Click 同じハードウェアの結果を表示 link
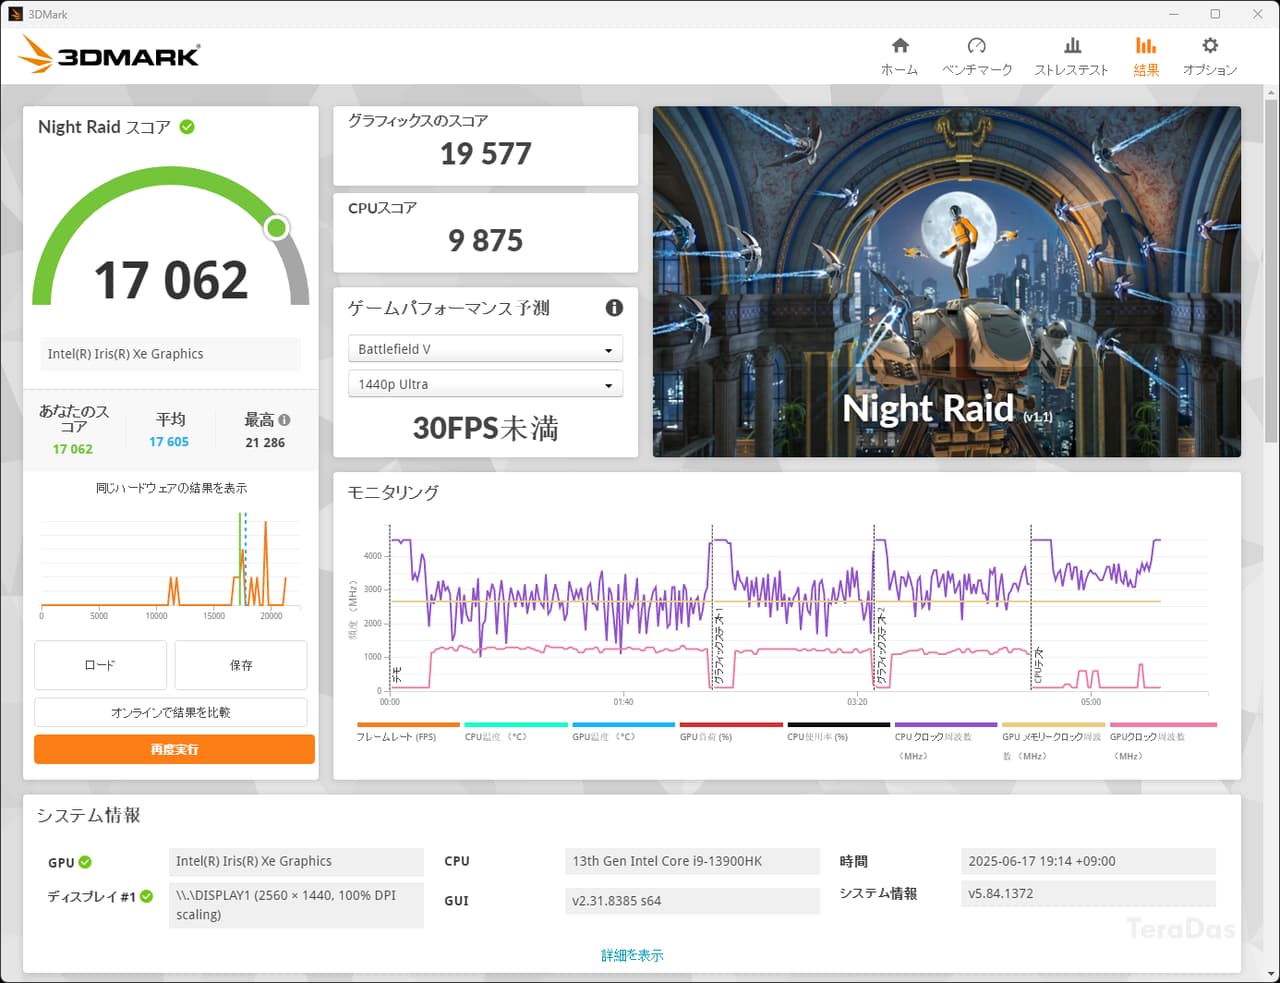The width and height of the screenshot is (1280, 983). click(171, 488)
